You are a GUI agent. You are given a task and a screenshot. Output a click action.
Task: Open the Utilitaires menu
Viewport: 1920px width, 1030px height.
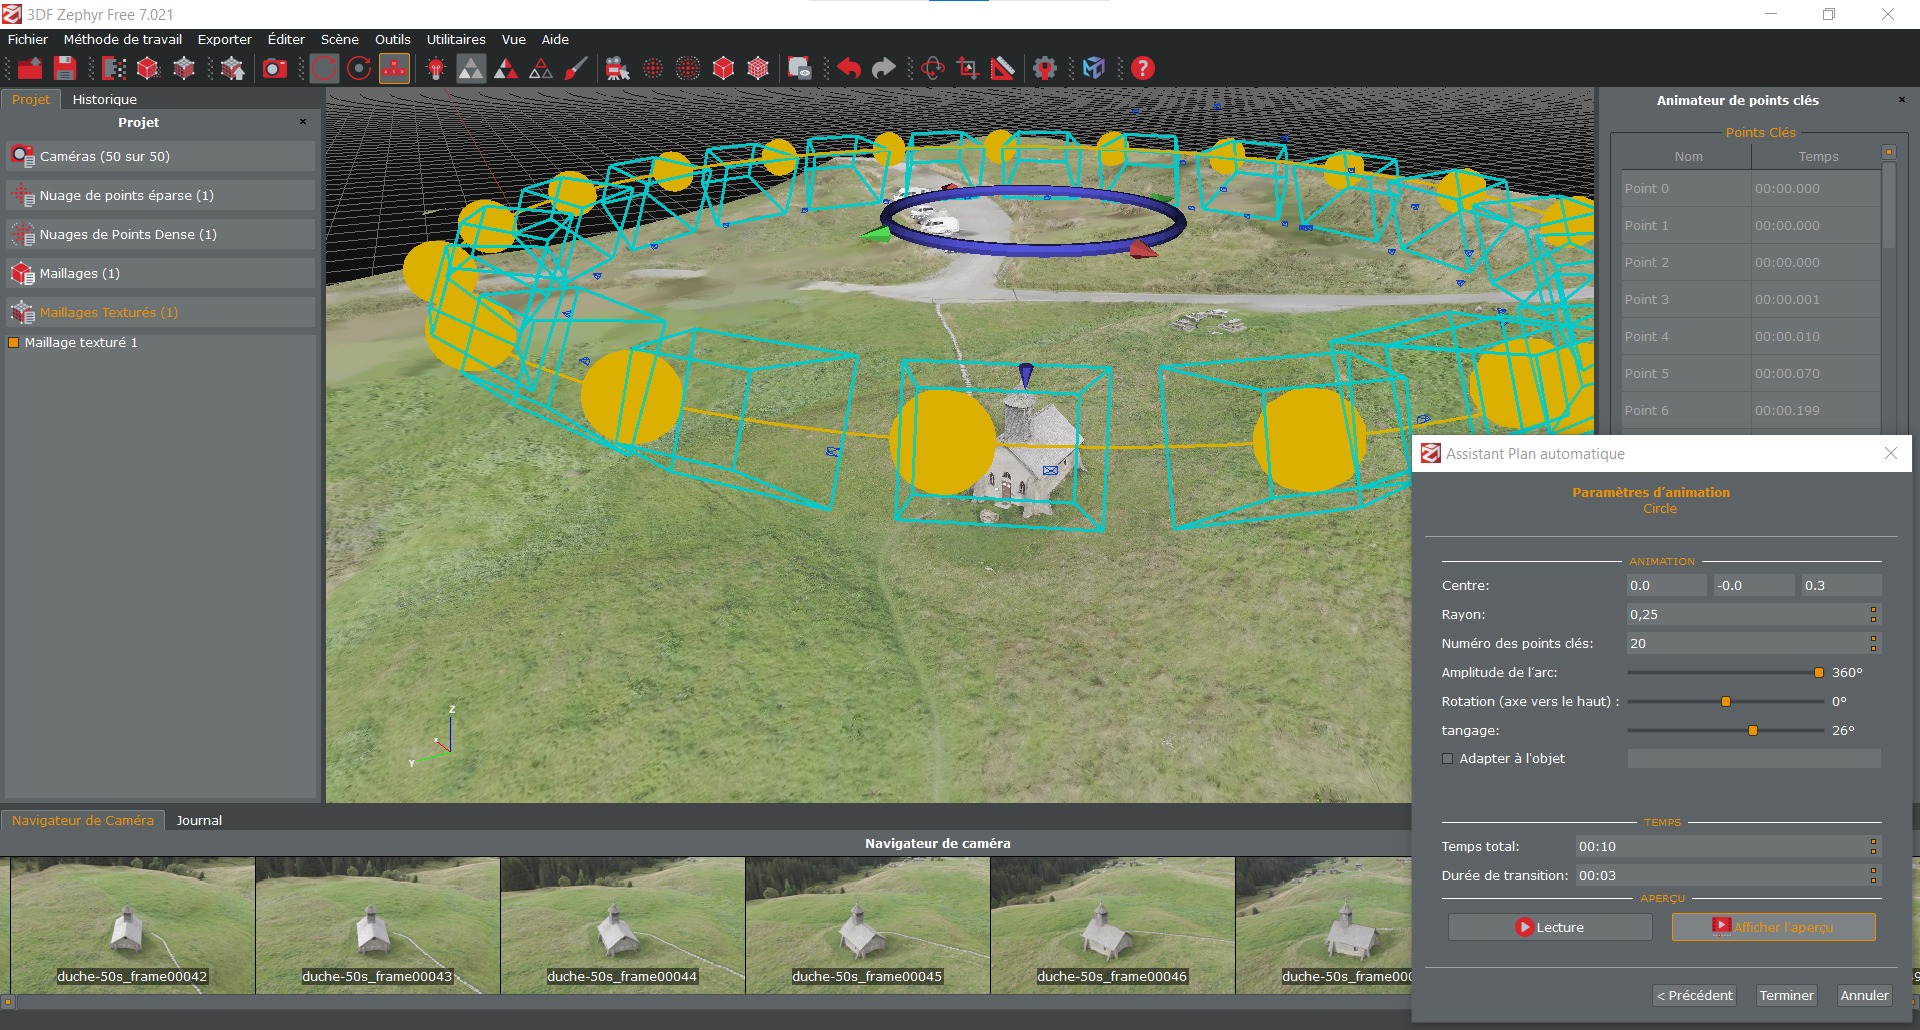[x=456, y=39]
